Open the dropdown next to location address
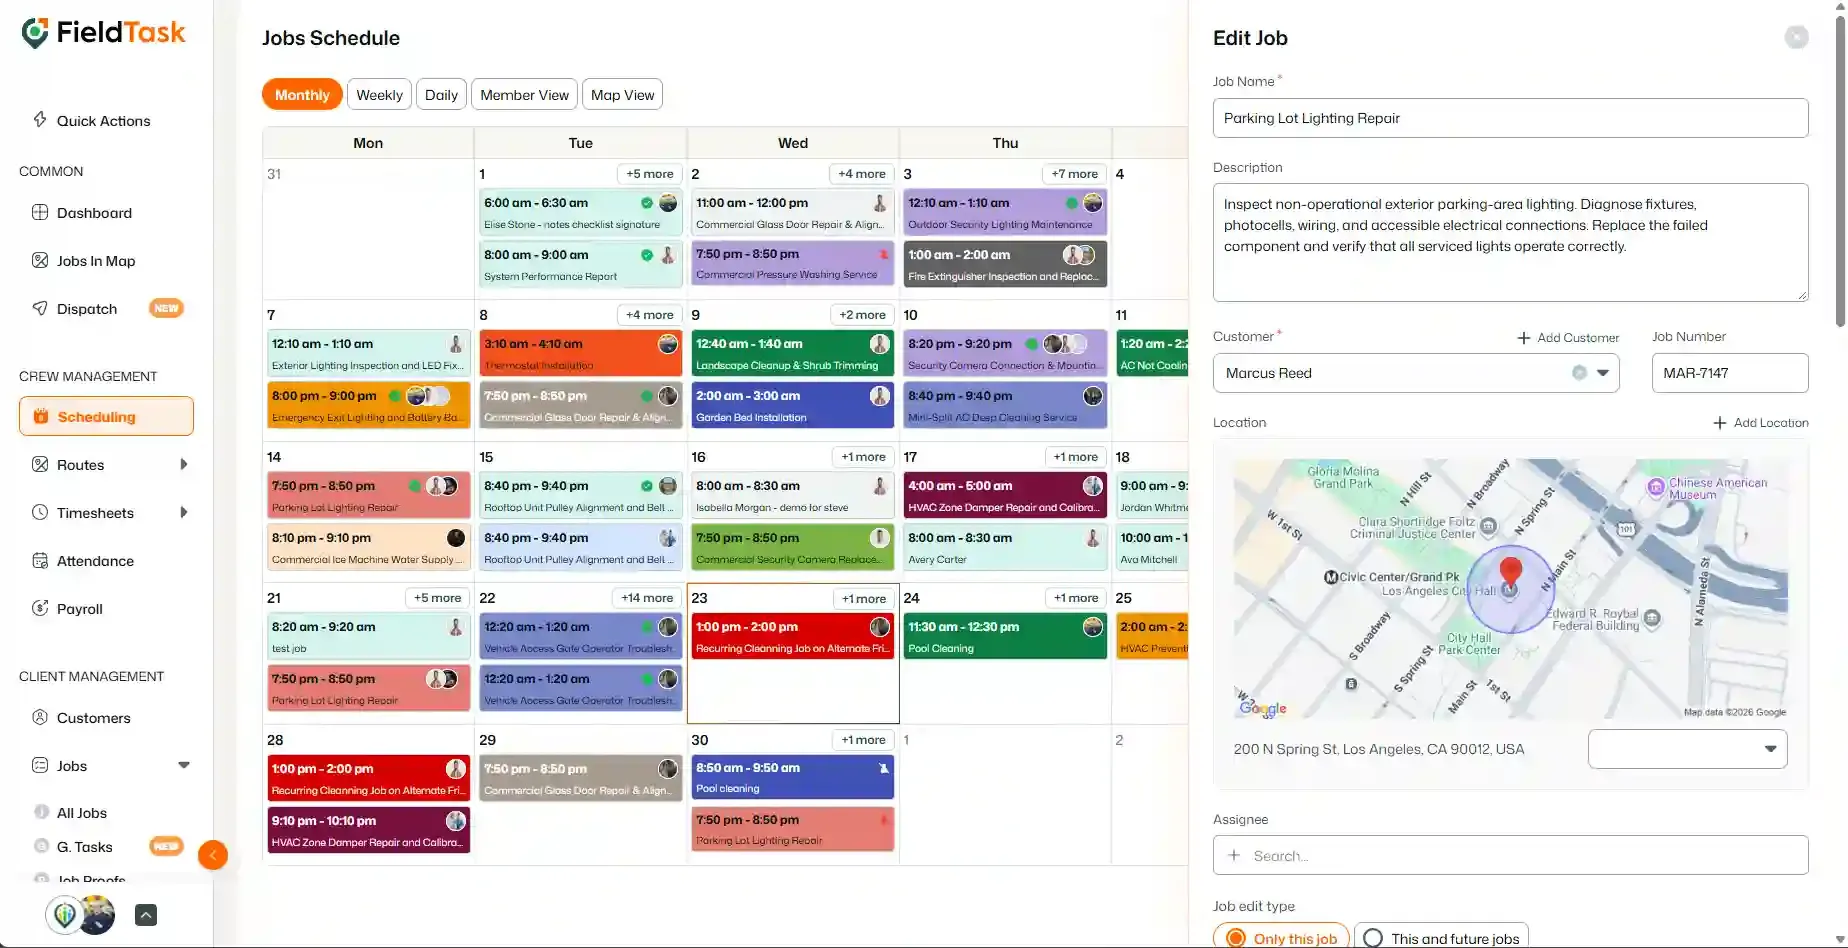Screen dimensions: 1848x948 pos(1687,749)
